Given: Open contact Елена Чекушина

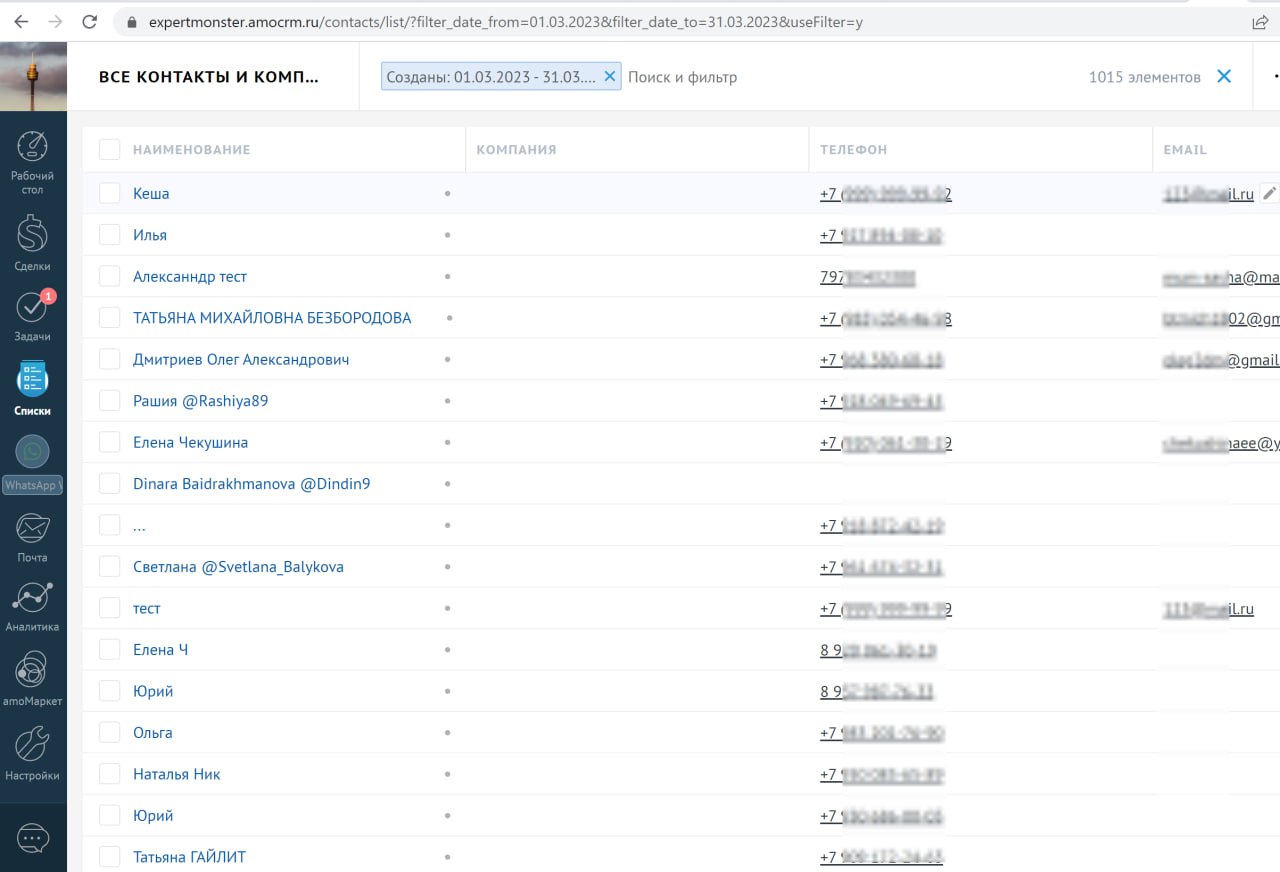Looking at the screenshot, I should coord(190,442).
